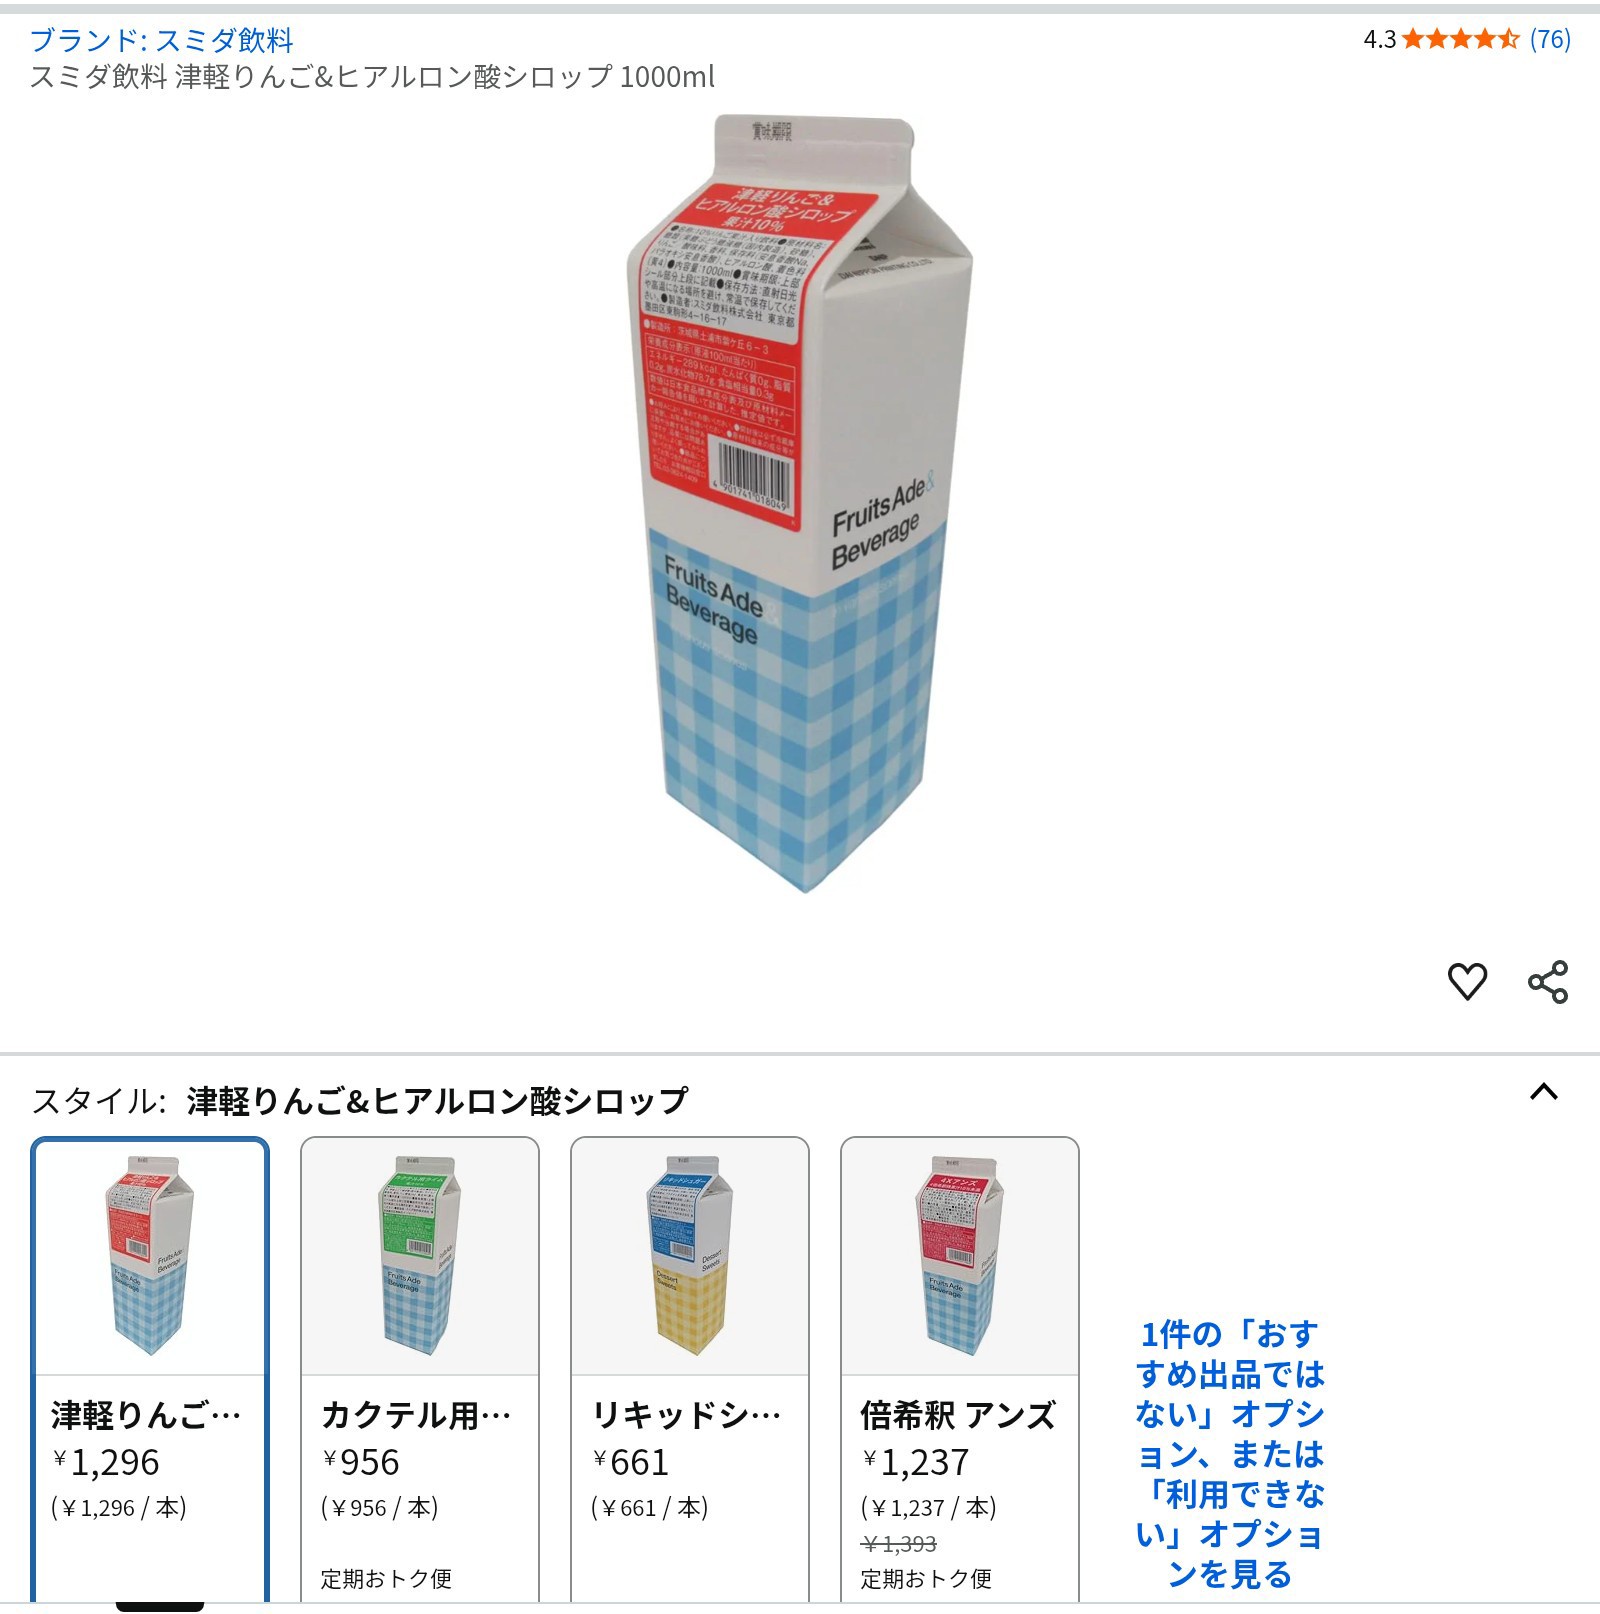Tap the red-label apple syrup thumbnail

coord(150,1256)
